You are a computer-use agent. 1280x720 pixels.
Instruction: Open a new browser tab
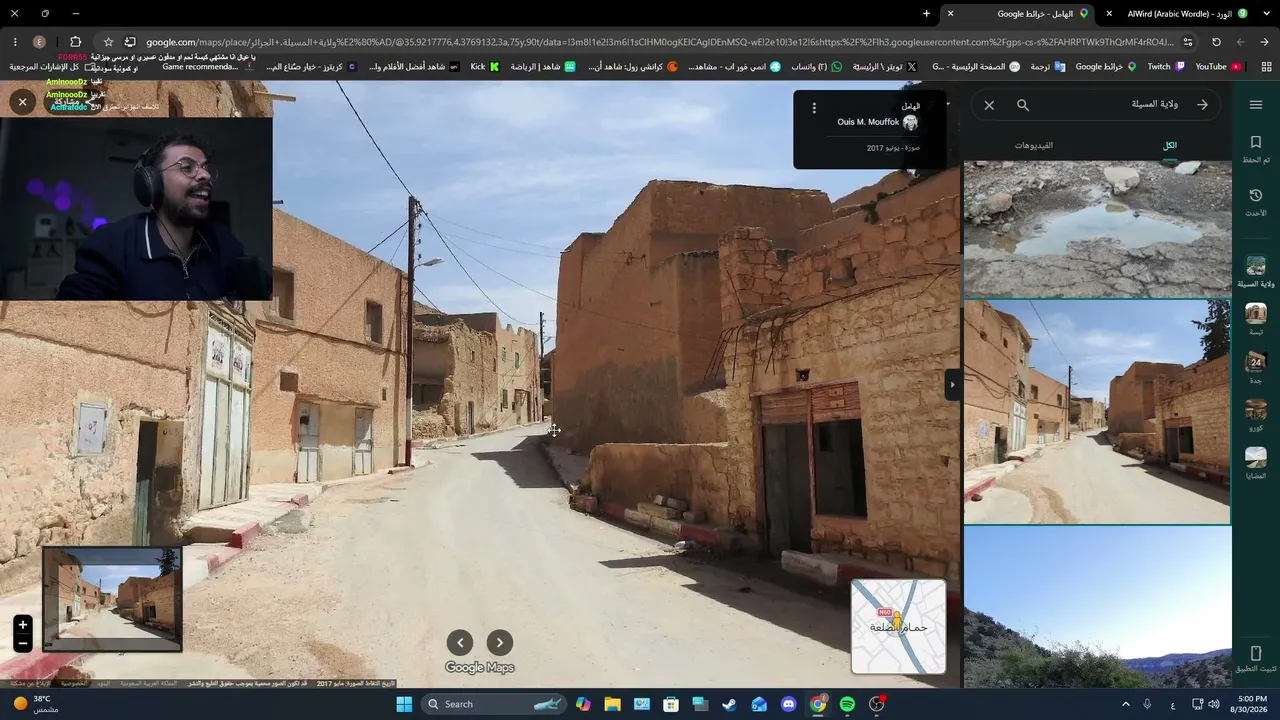[926, 14]
